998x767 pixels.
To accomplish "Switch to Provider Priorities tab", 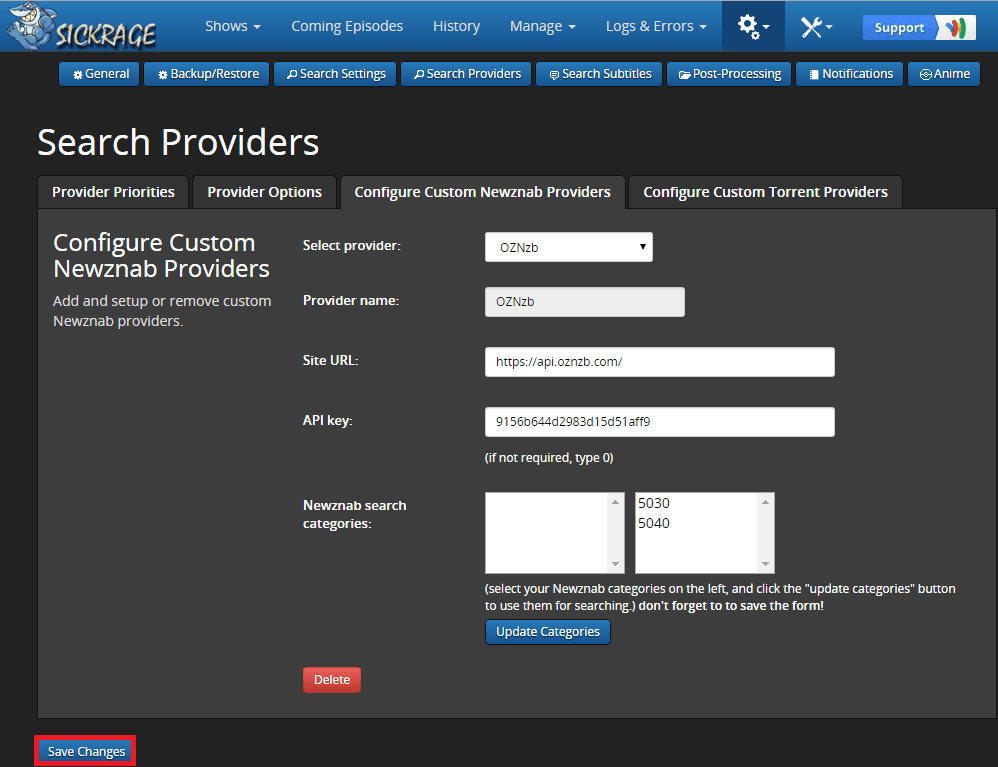I will tap(113, 192).
